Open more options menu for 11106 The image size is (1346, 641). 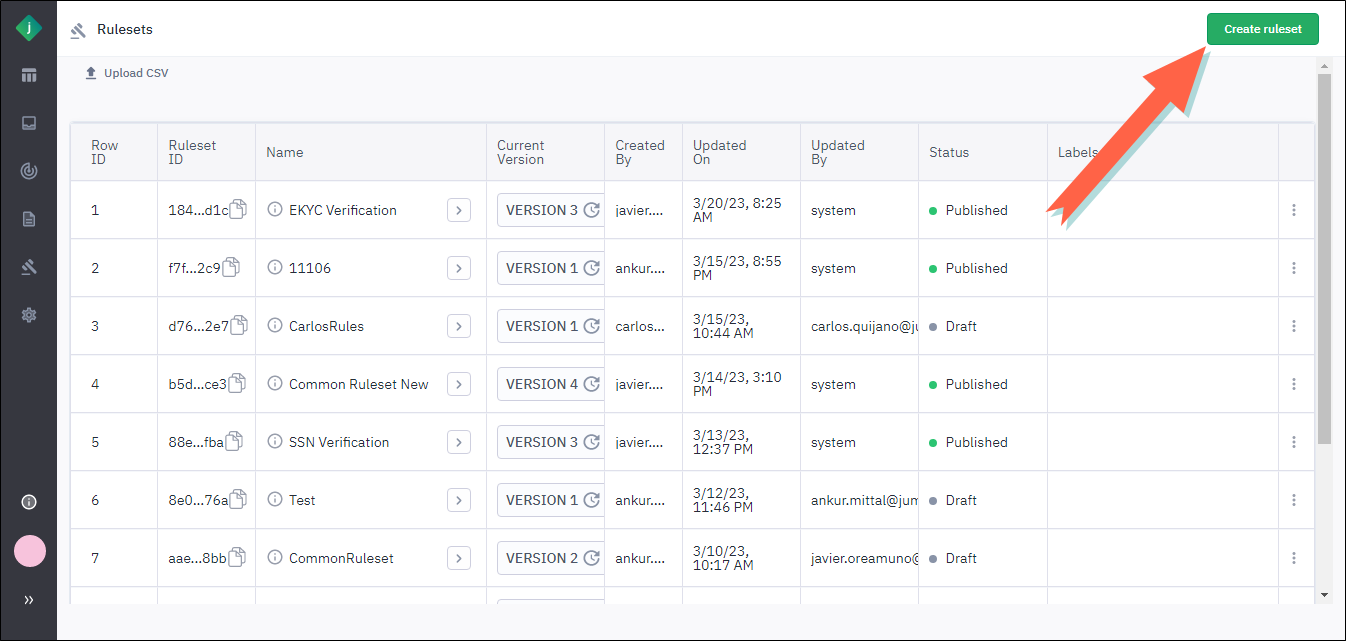coord(1294,268)
